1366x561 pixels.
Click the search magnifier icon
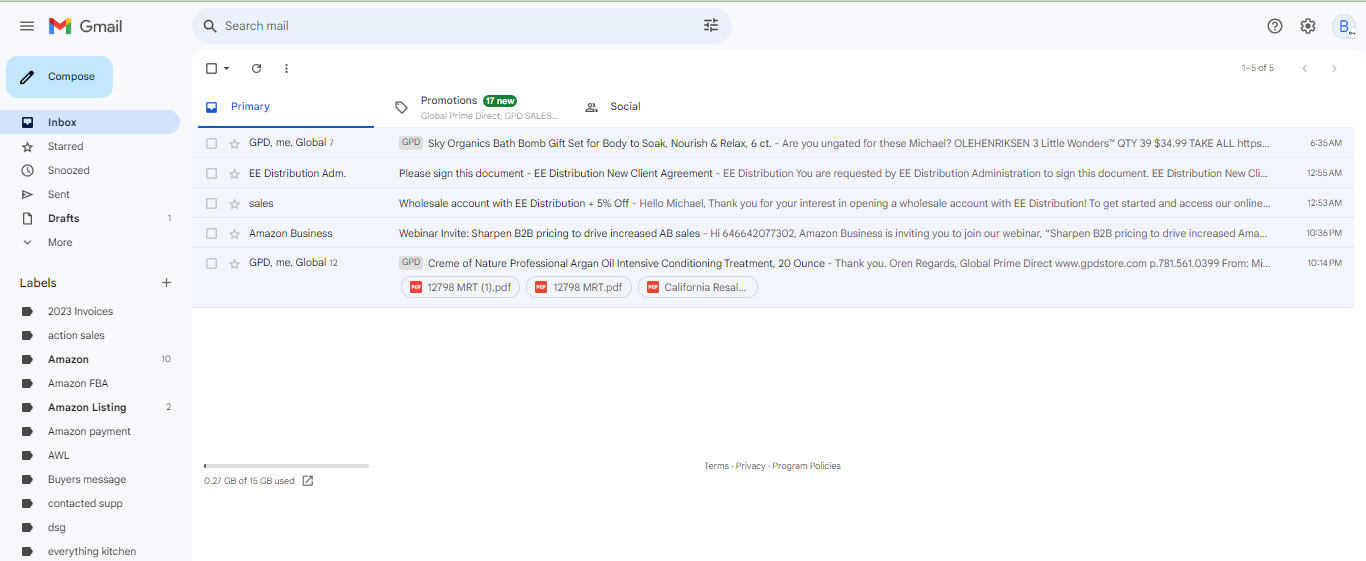pyautogui.click(x=210, y=26)
